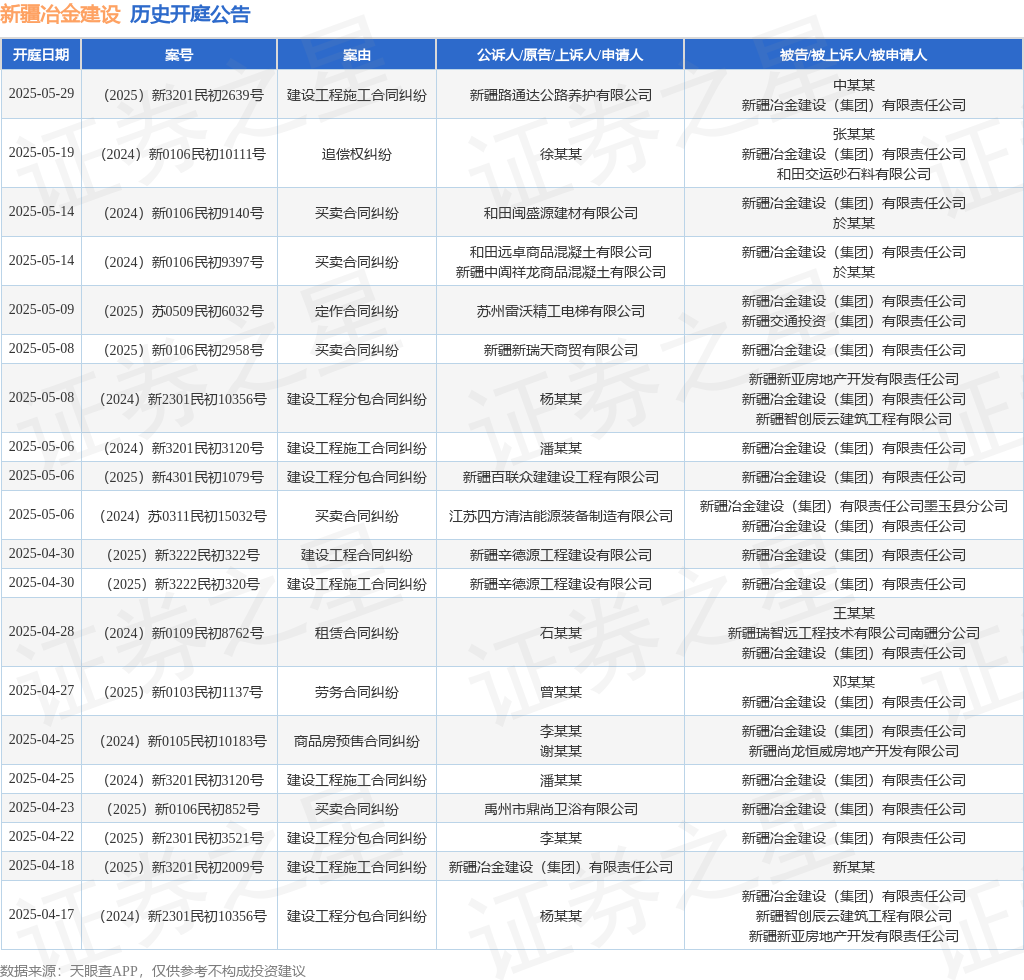Image resolution: width=1024 pixels, height=980 pixels.
Task: Click the 公诉人/原告/上诉人/申请人 column header
Action: pos(560,55)
